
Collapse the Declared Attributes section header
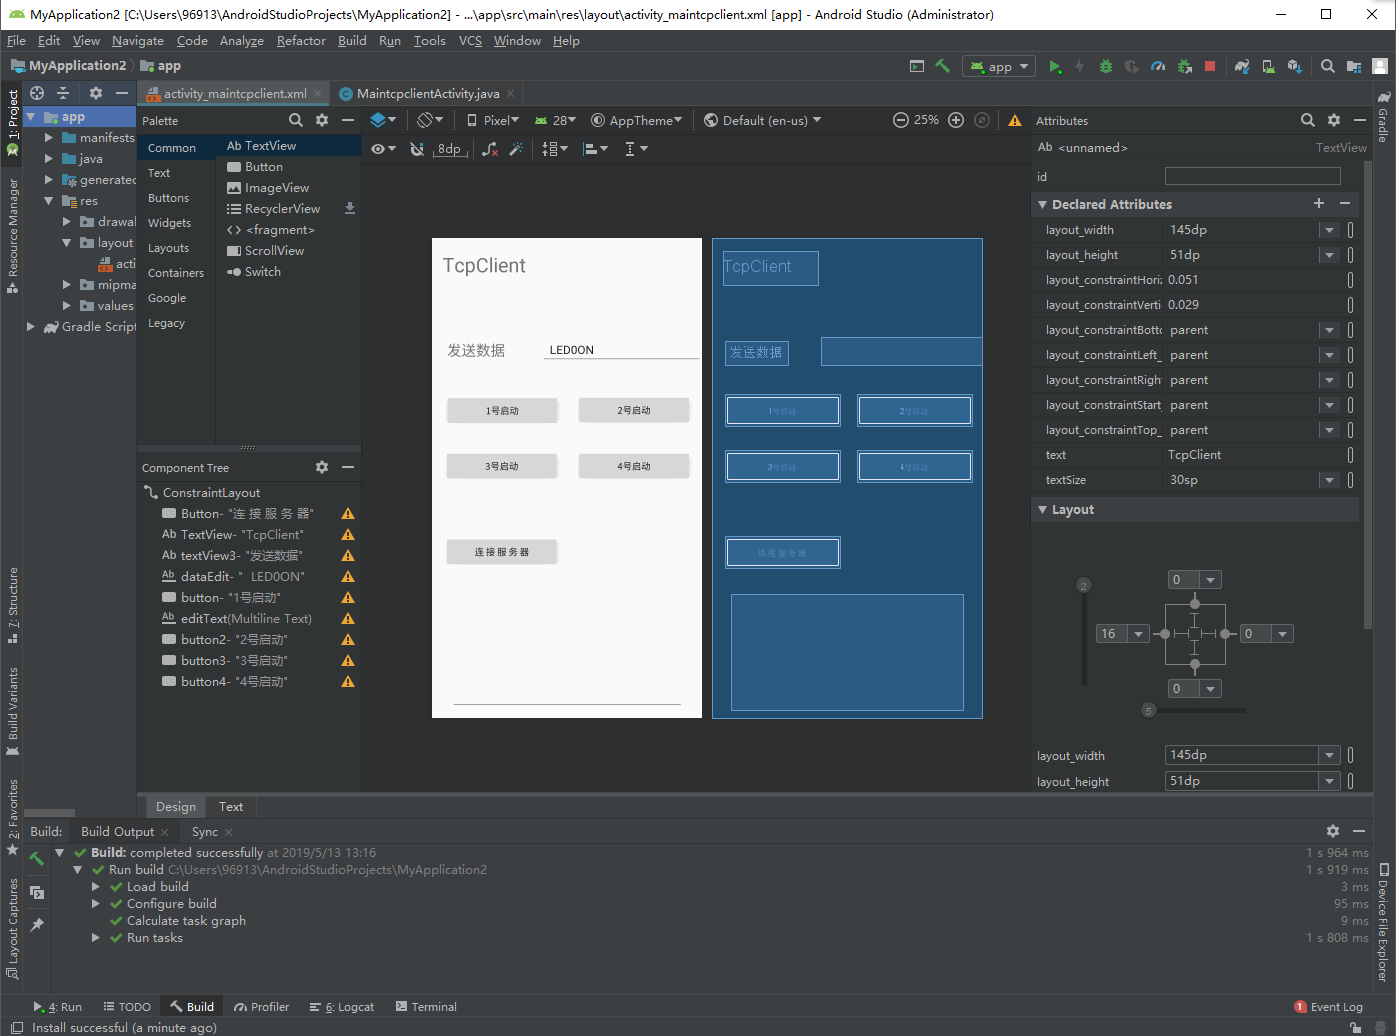1042,204
